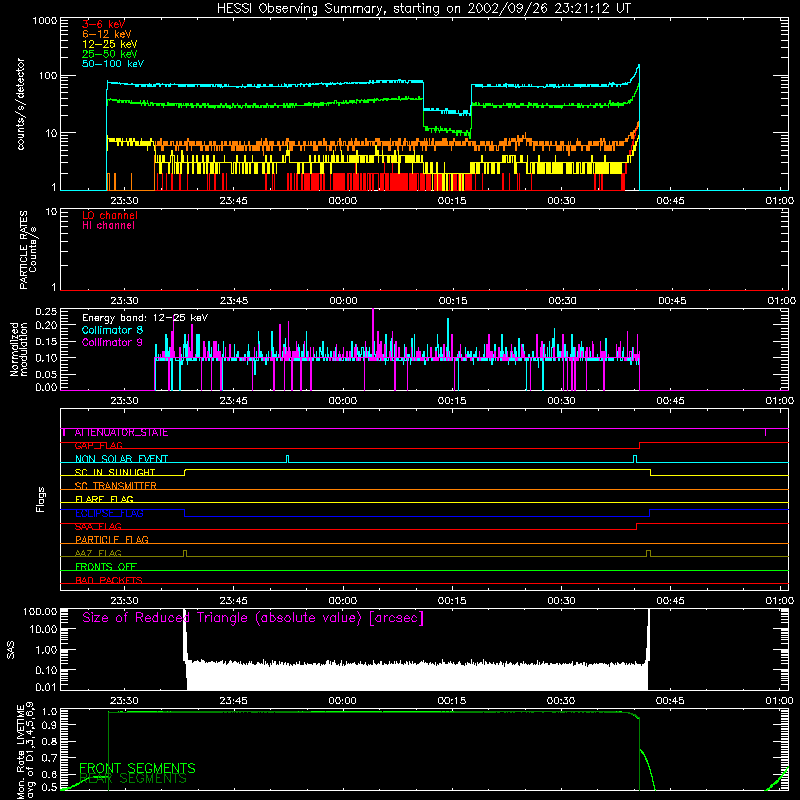Viewport: 800px width, 800px height.
Task: Click the 'Flags' vertical axis label
Action: click(40, 499)
